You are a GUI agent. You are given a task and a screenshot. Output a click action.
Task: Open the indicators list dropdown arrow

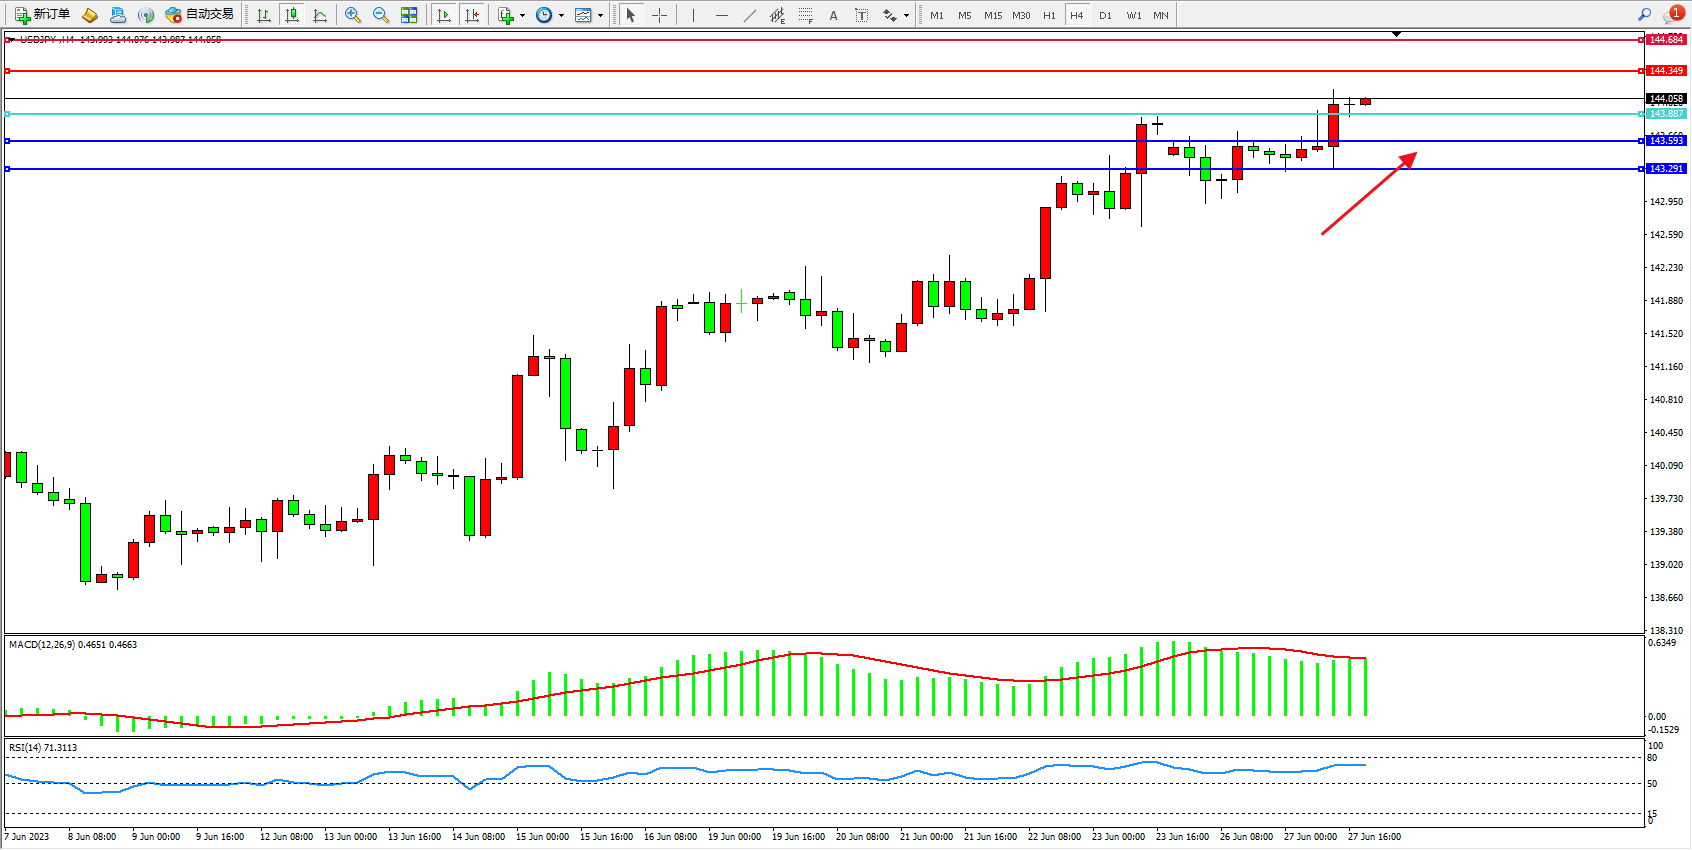click(x=522, y=15)
